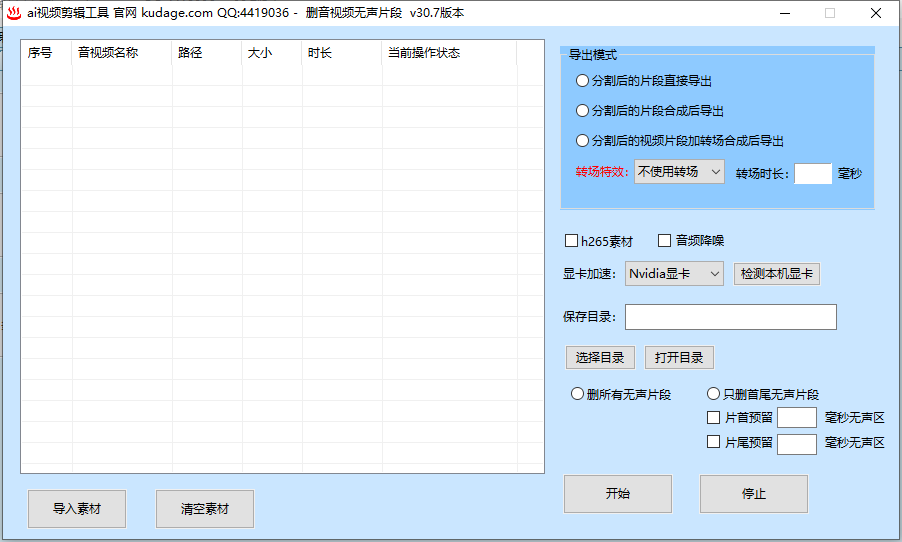This screenshot has height=542, width=902.
Task: Click the 选择目录 button
Action: coord(600,358)
